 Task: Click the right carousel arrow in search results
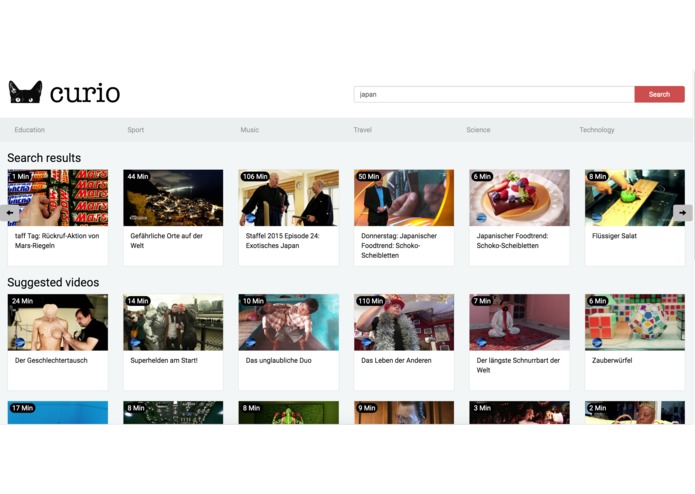point(683,213)
